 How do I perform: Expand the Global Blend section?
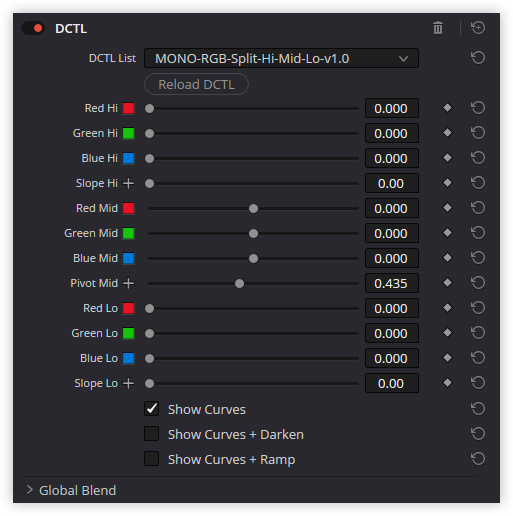click(x=30, y=490)
